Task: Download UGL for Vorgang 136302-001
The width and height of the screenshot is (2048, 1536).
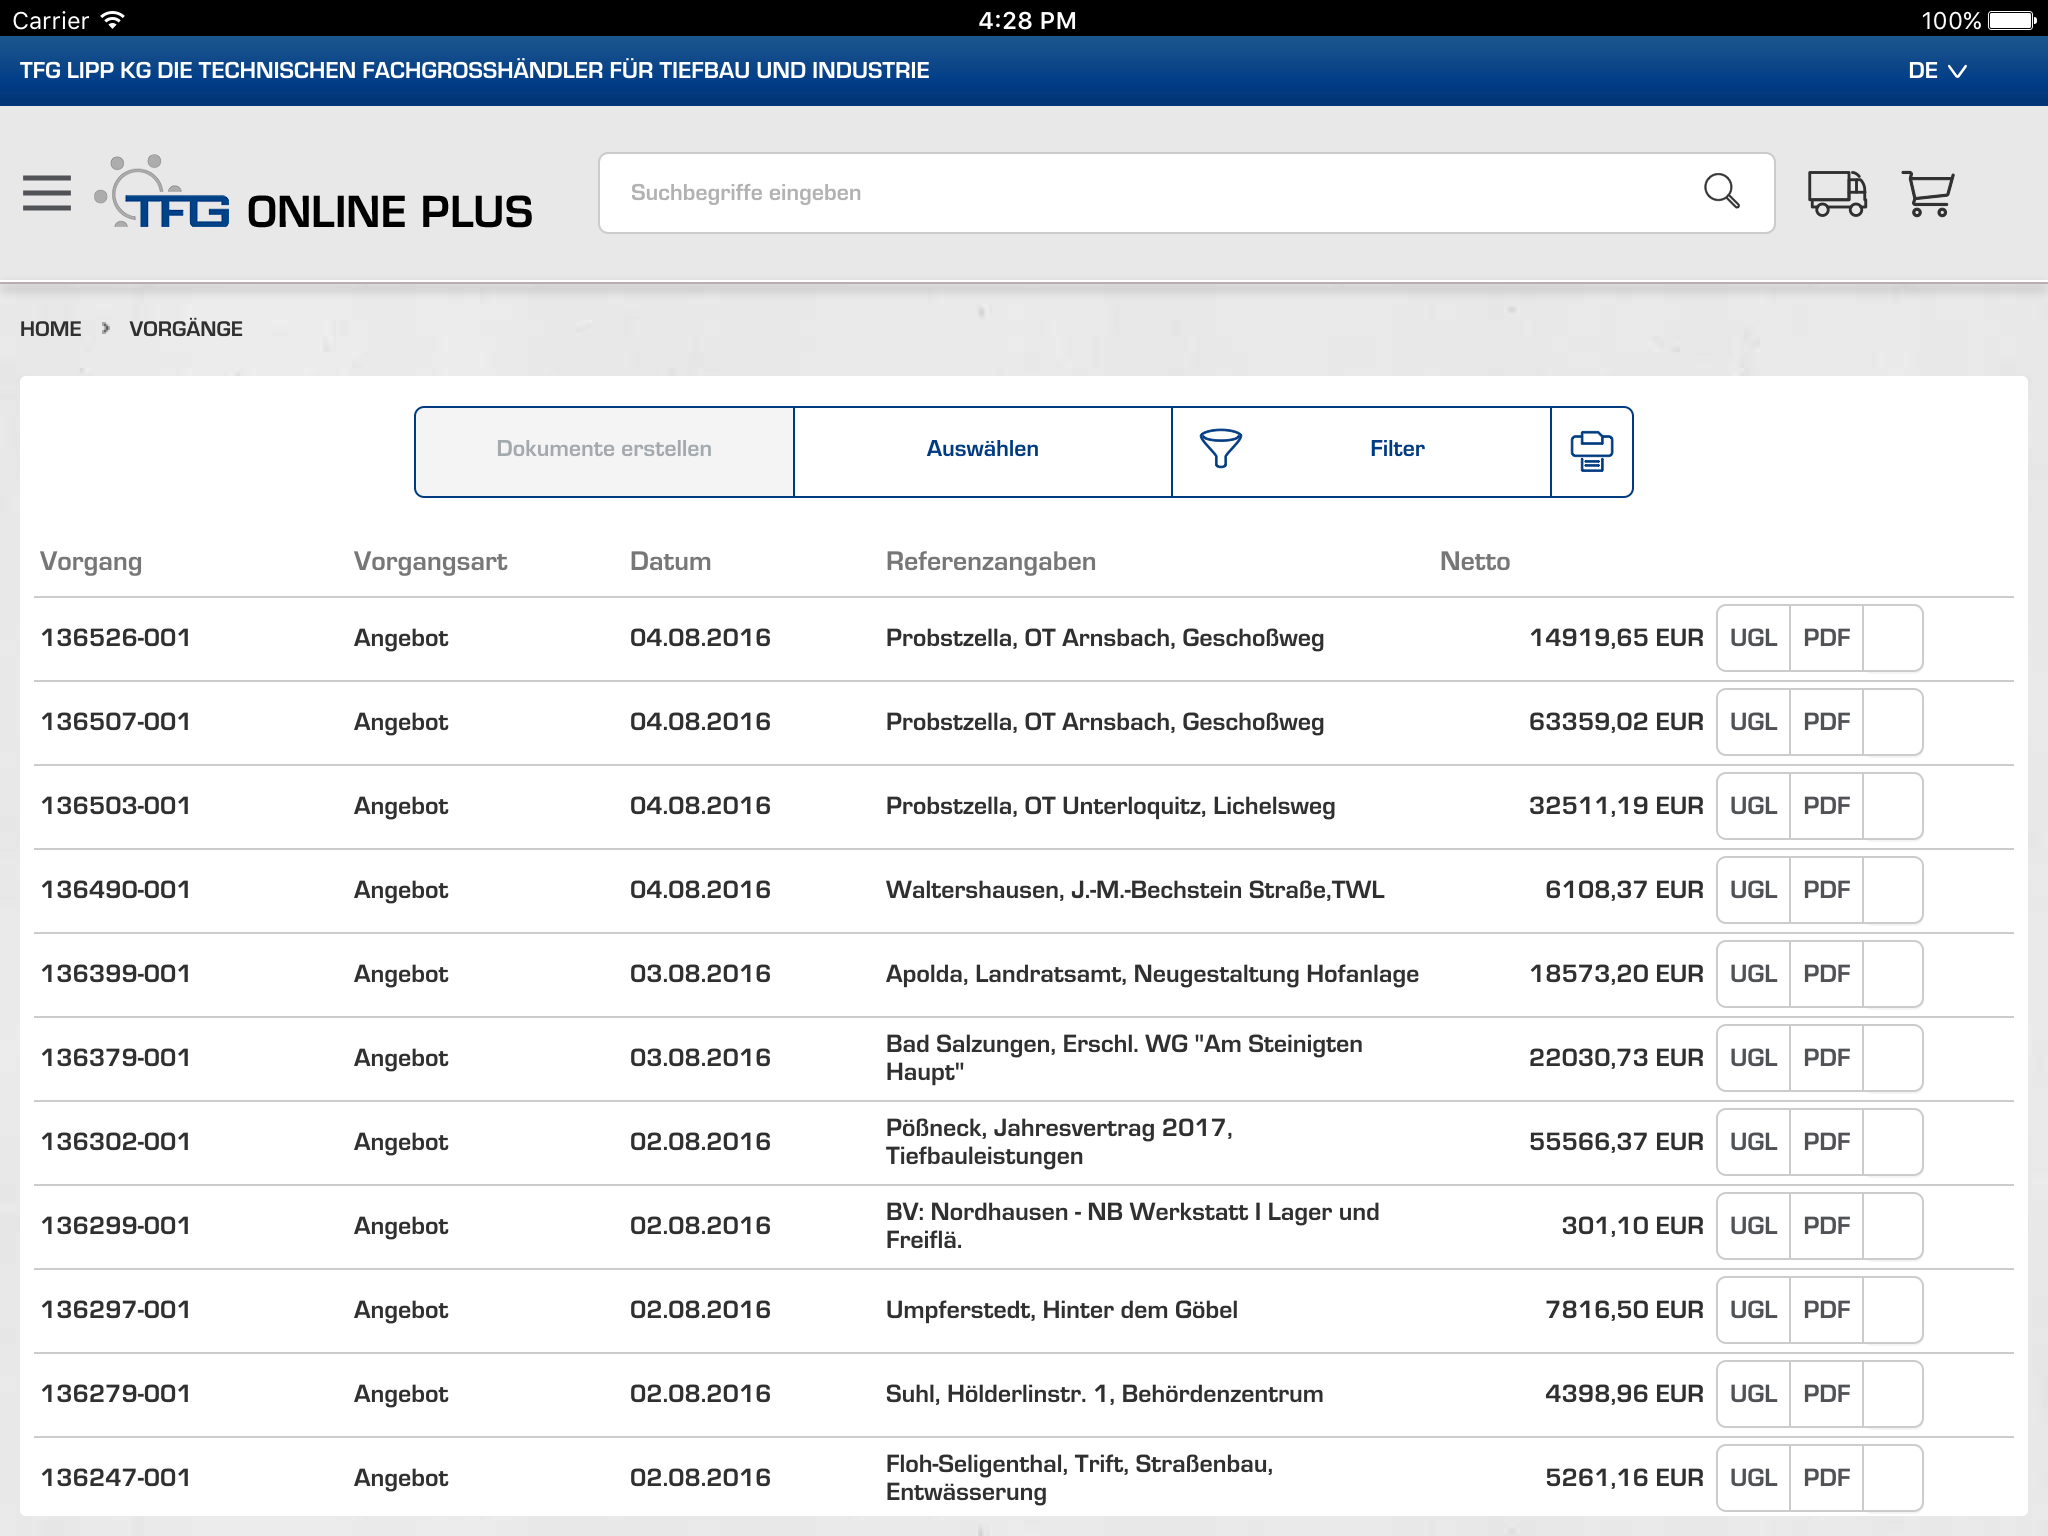Action: click(x=1753, y=1142)
